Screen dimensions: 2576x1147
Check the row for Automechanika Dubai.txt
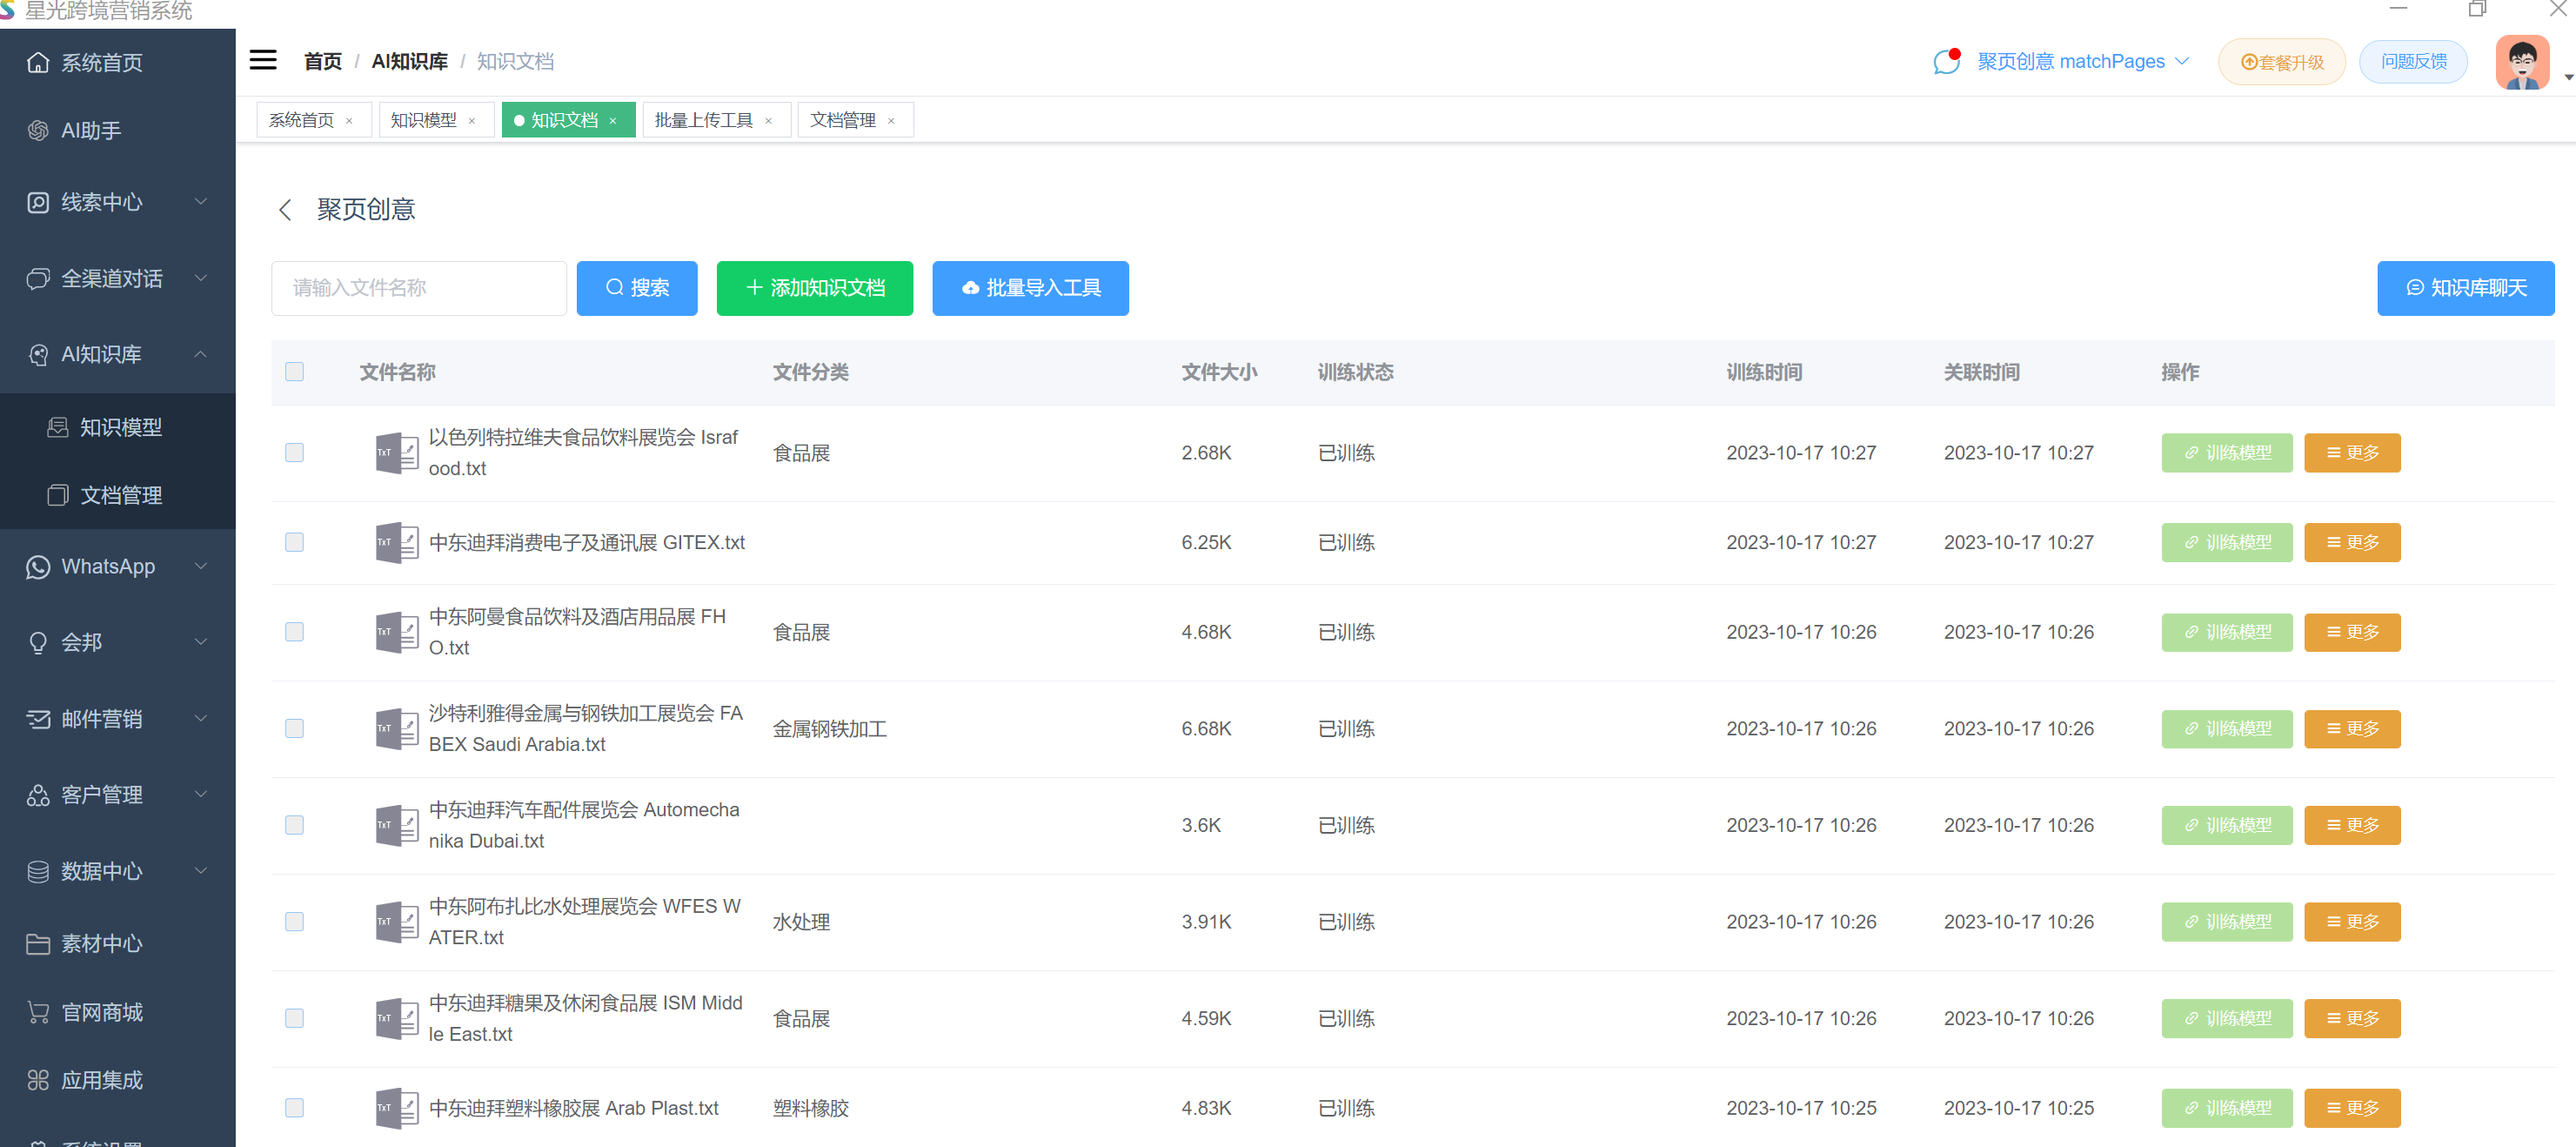click(294, 825)
